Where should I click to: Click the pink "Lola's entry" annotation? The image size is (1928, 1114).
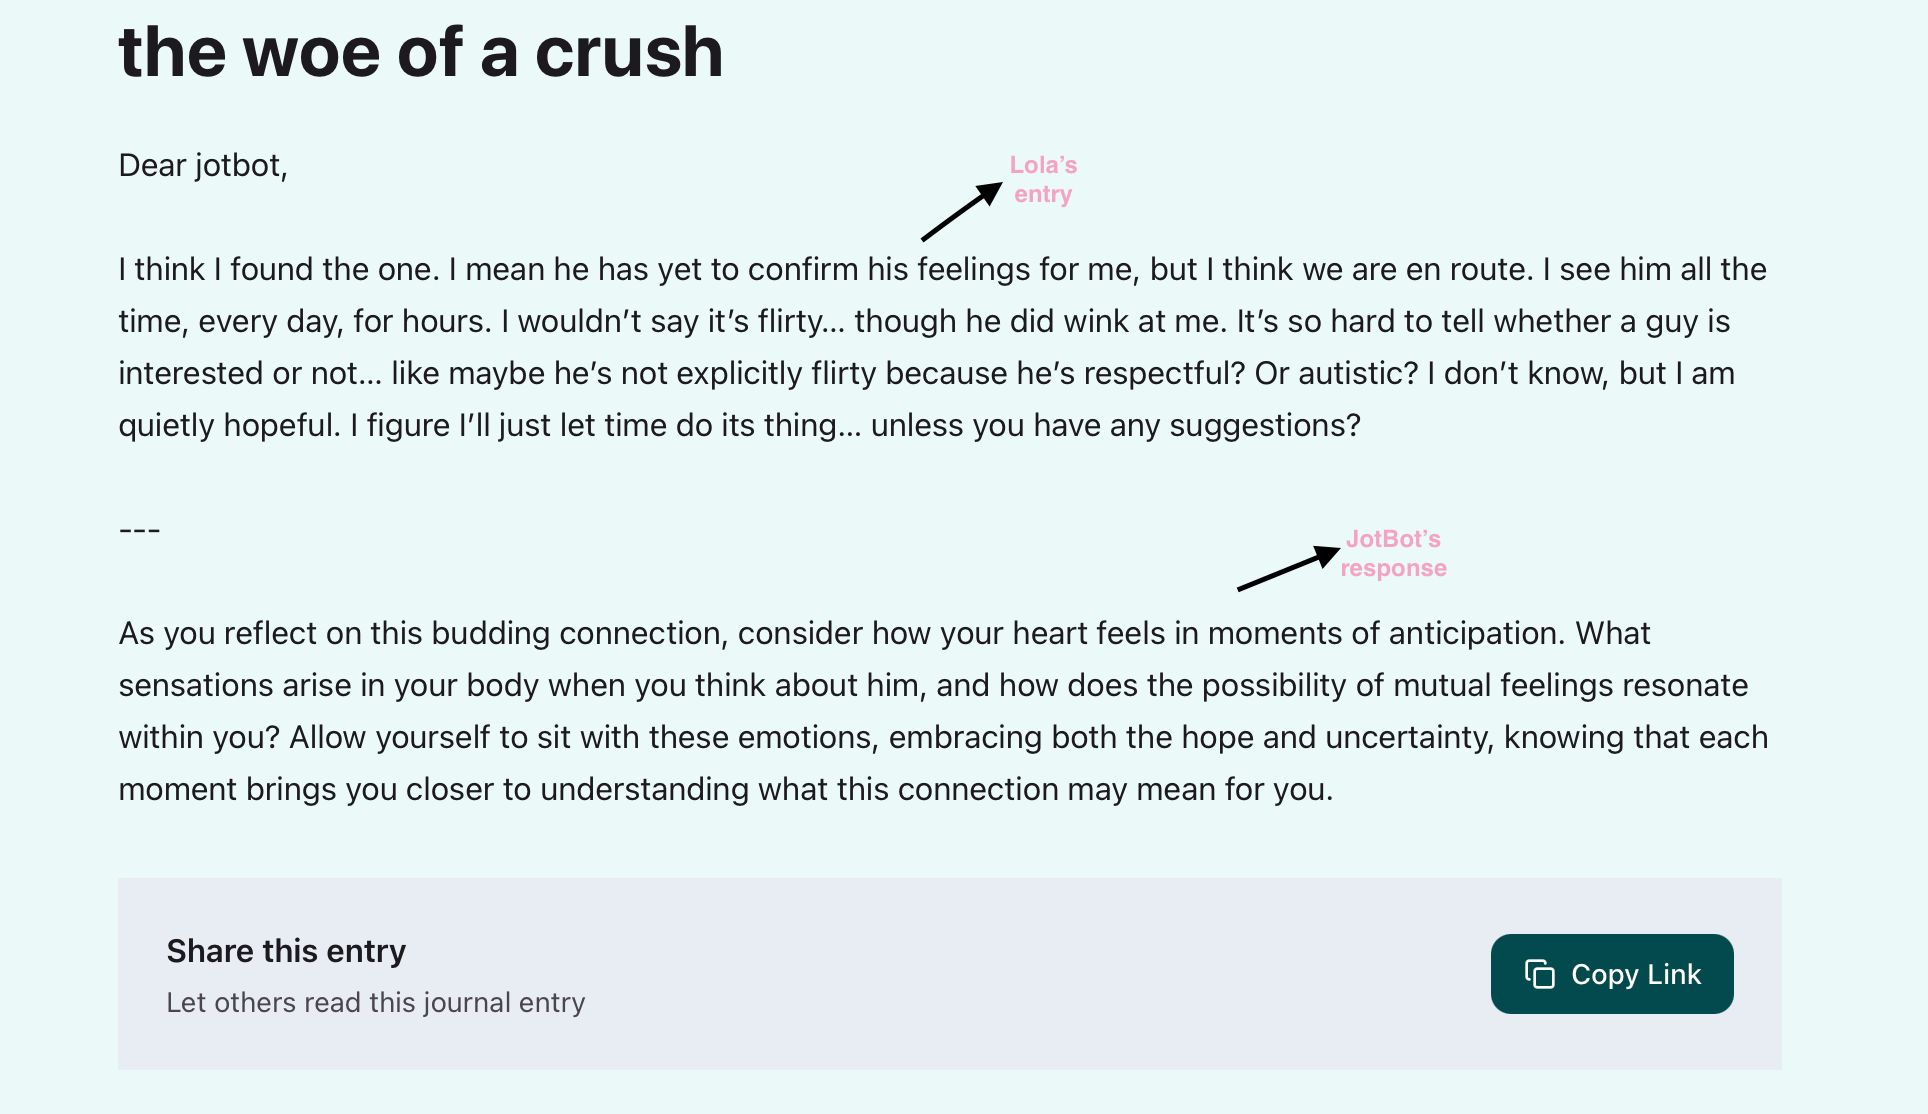[1043, 179]
